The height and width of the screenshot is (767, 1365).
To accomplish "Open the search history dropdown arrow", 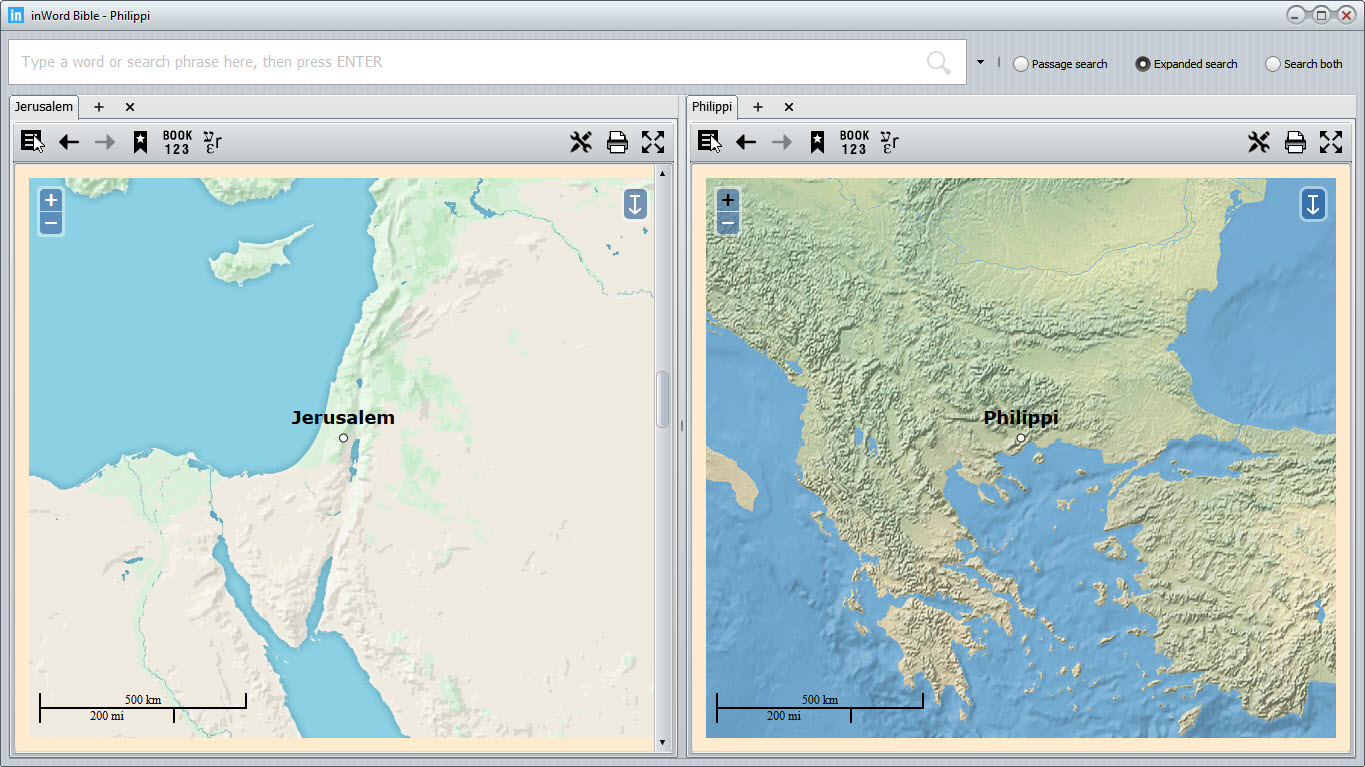I will 980,62.
